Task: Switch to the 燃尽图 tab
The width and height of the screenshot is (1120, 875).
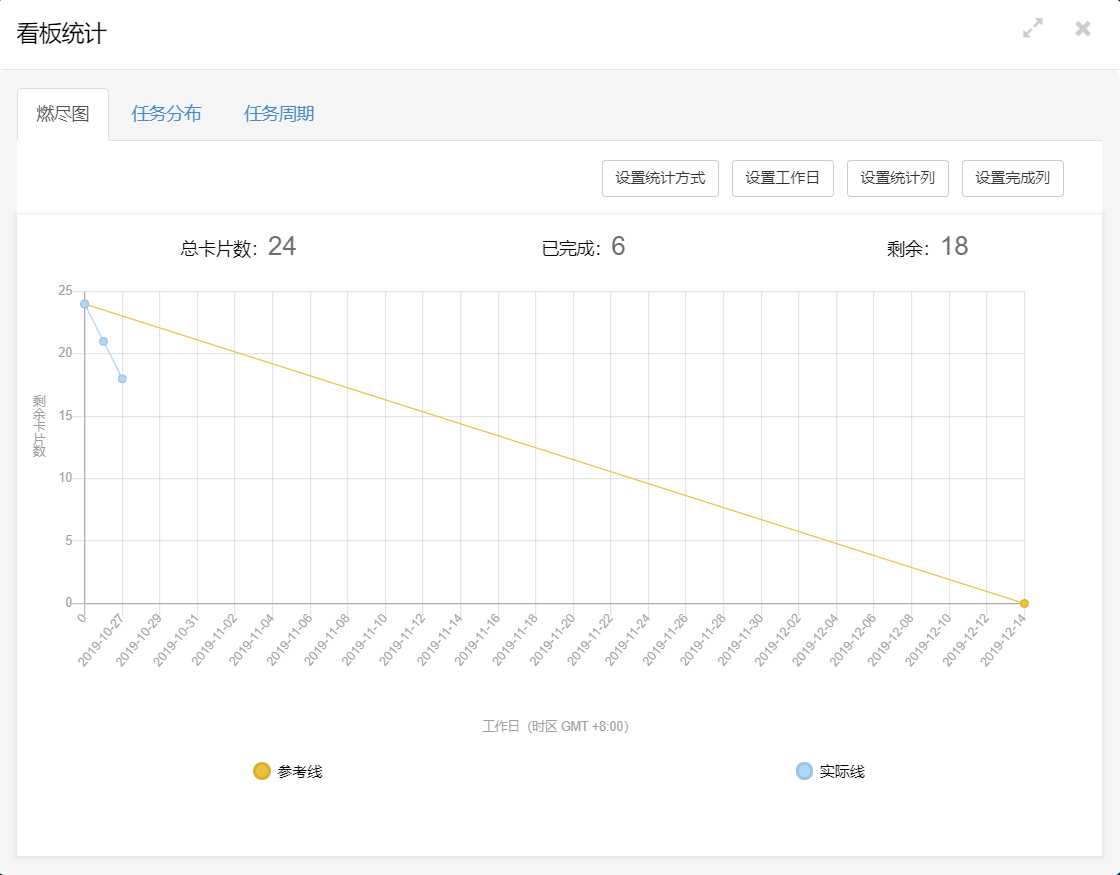Action: pyautogui.click(x=63, y=114)
